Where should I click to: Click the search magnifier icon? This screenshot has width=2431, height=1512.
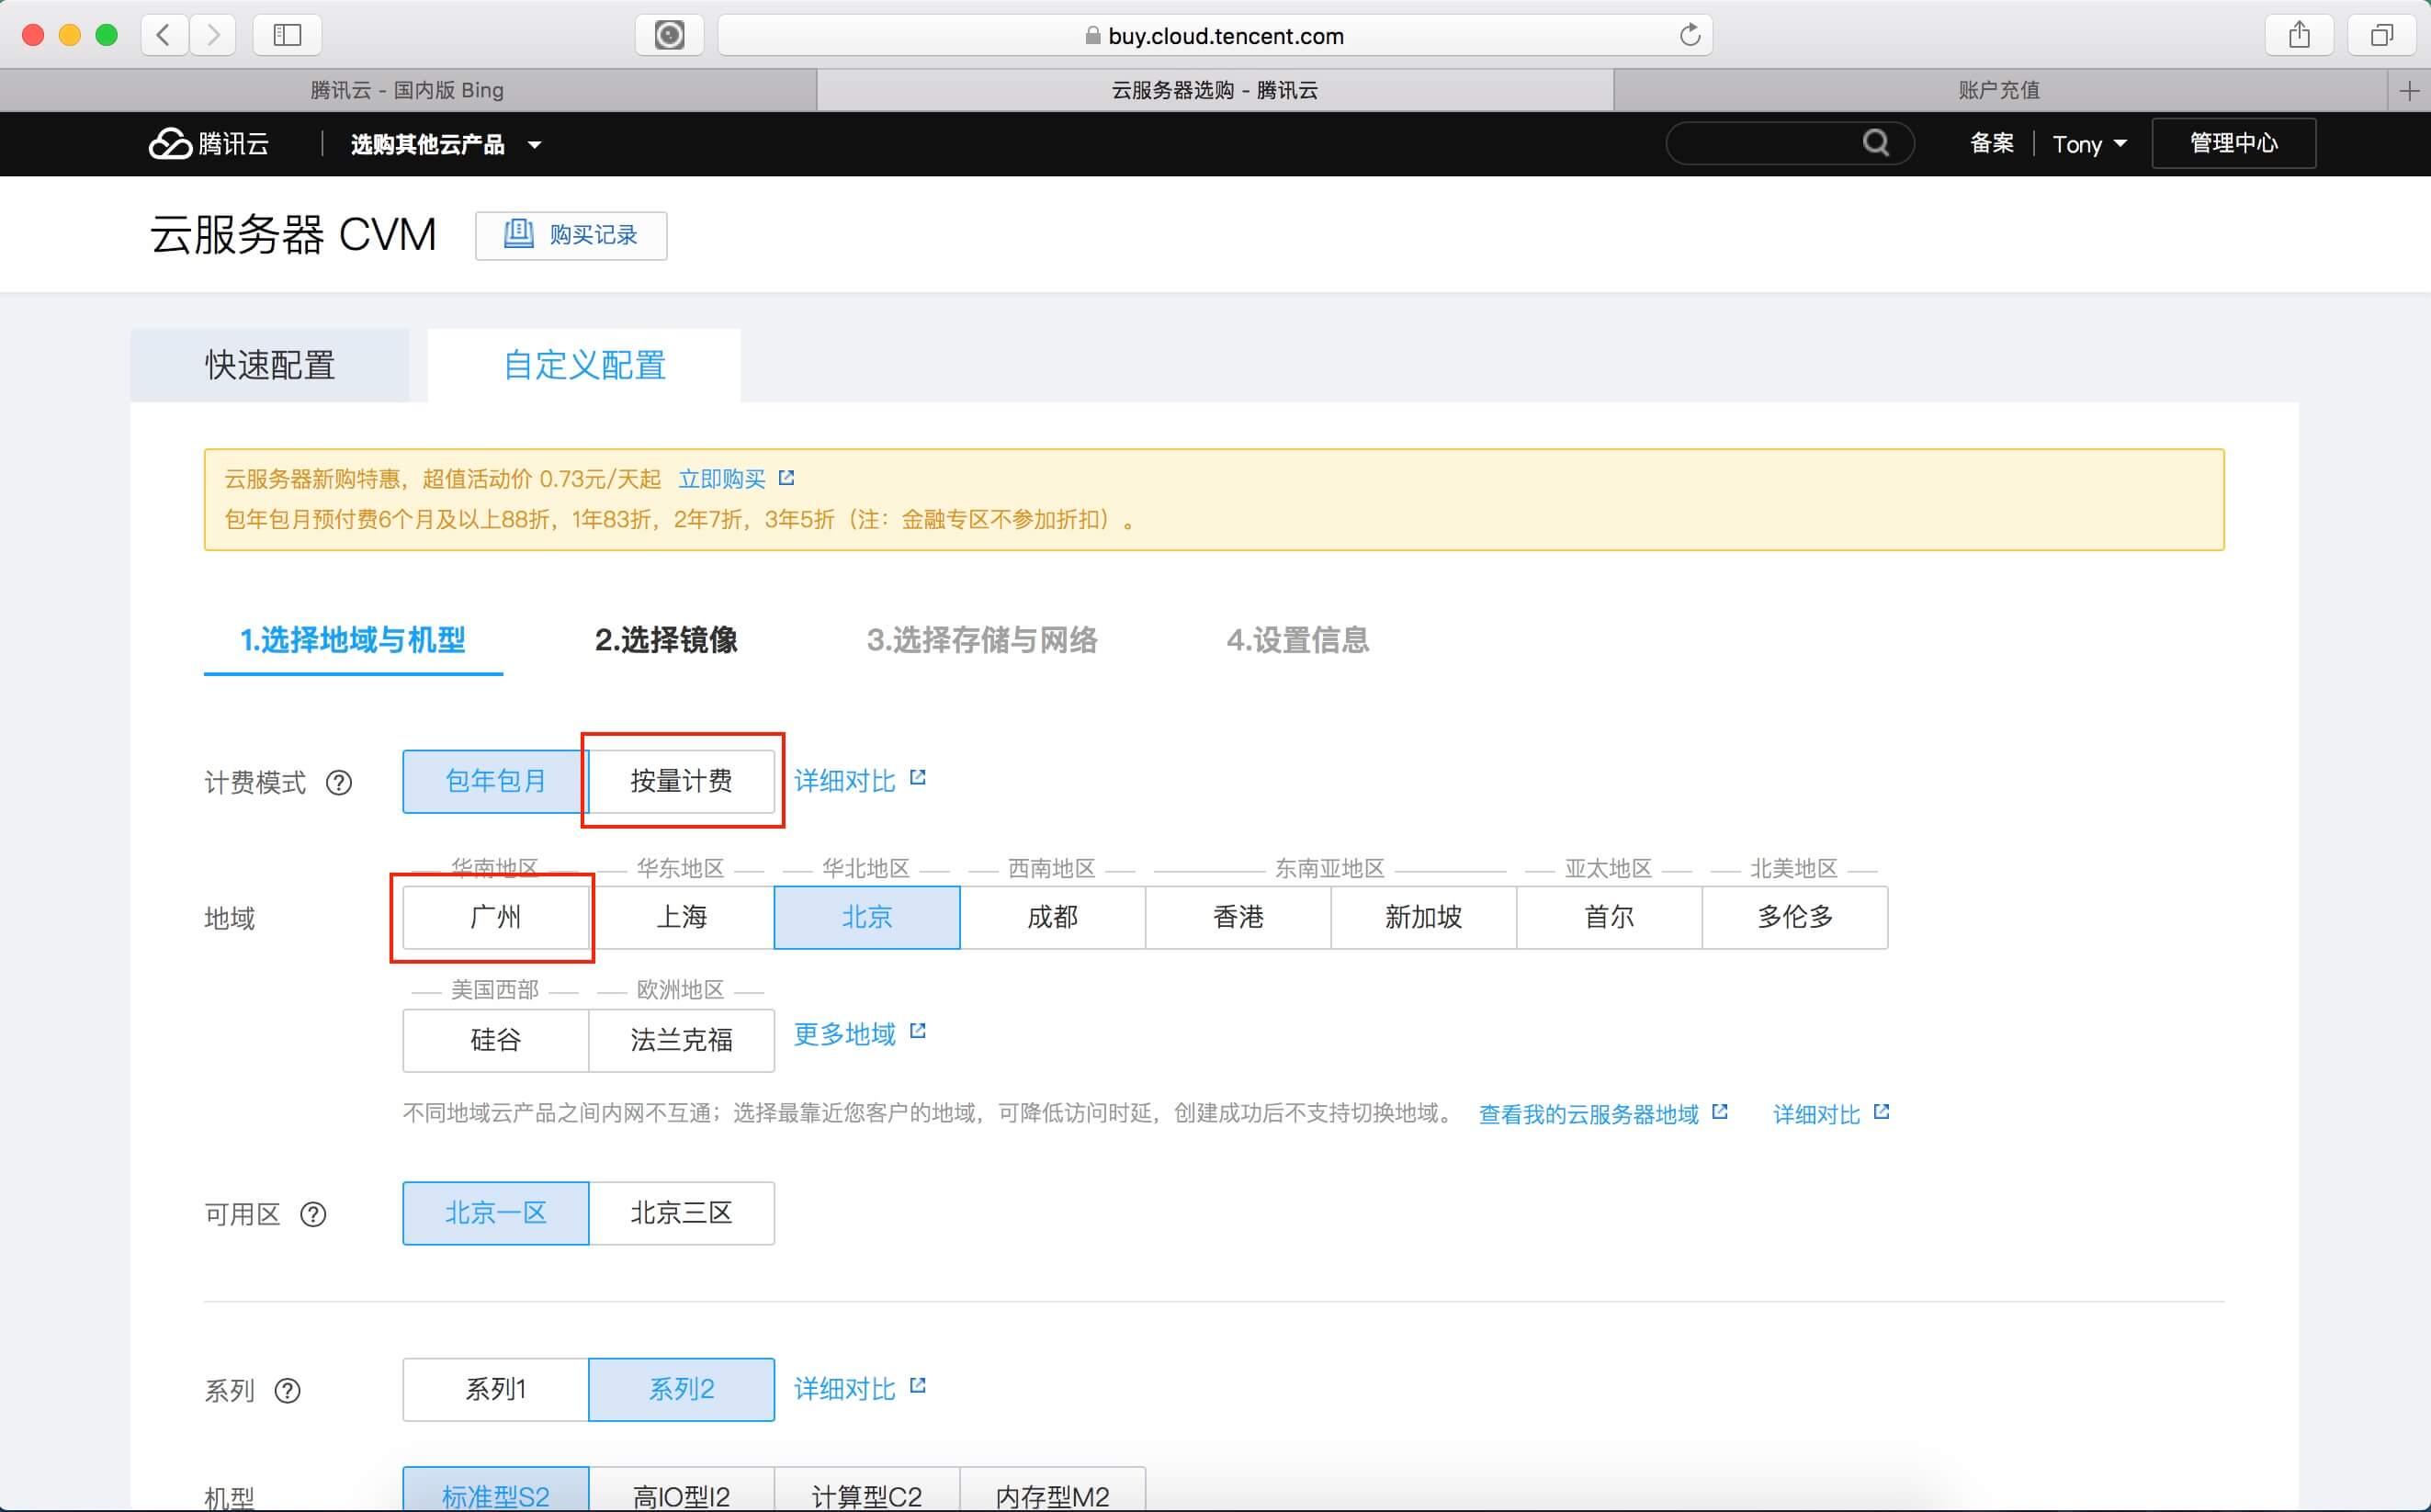[x=1876, y=143]
